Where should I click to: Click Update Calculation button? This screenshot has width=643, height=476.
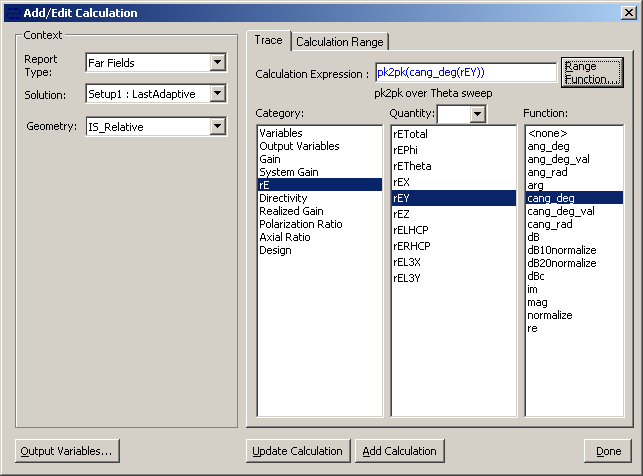coord(298,451)
